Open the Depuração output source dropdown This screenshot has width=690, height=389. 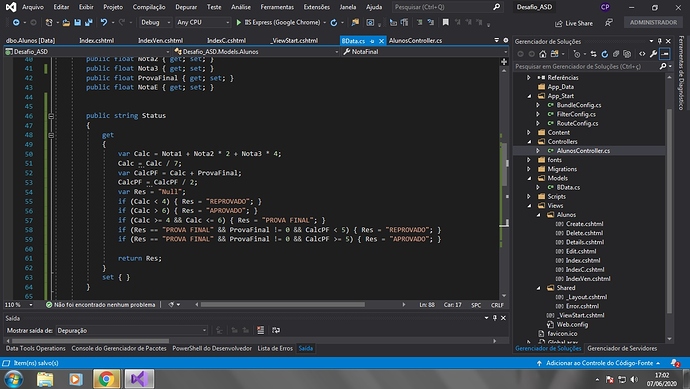click(131, 330)
